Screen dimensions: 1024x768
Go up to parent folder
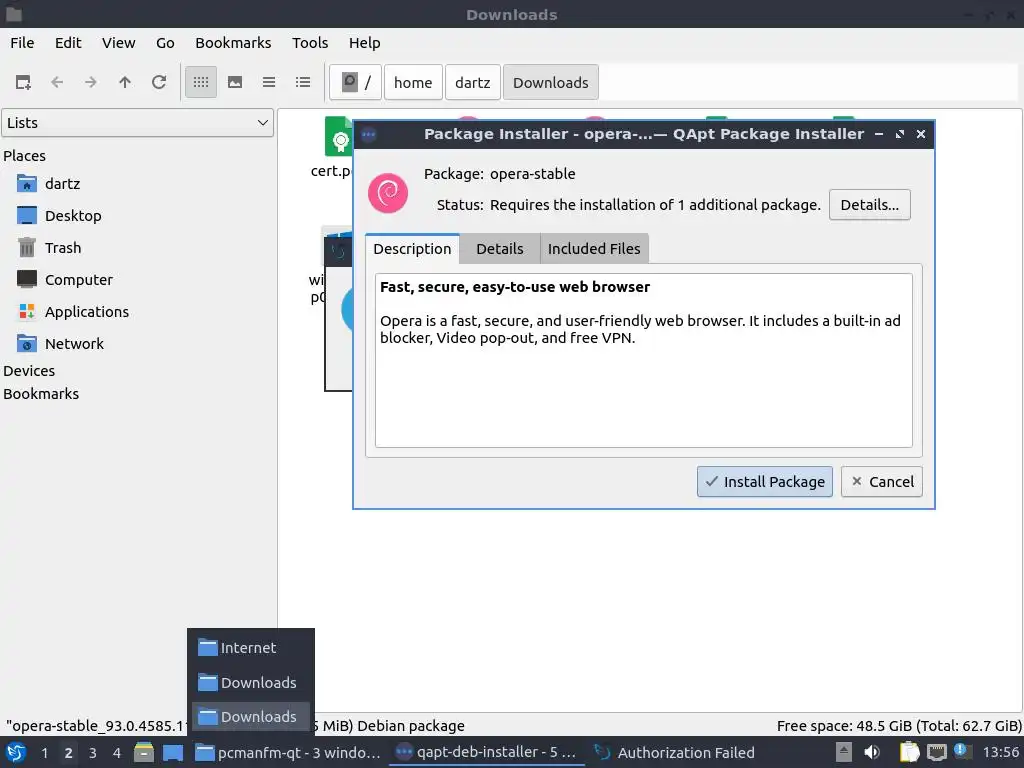(x=125, y=82)
